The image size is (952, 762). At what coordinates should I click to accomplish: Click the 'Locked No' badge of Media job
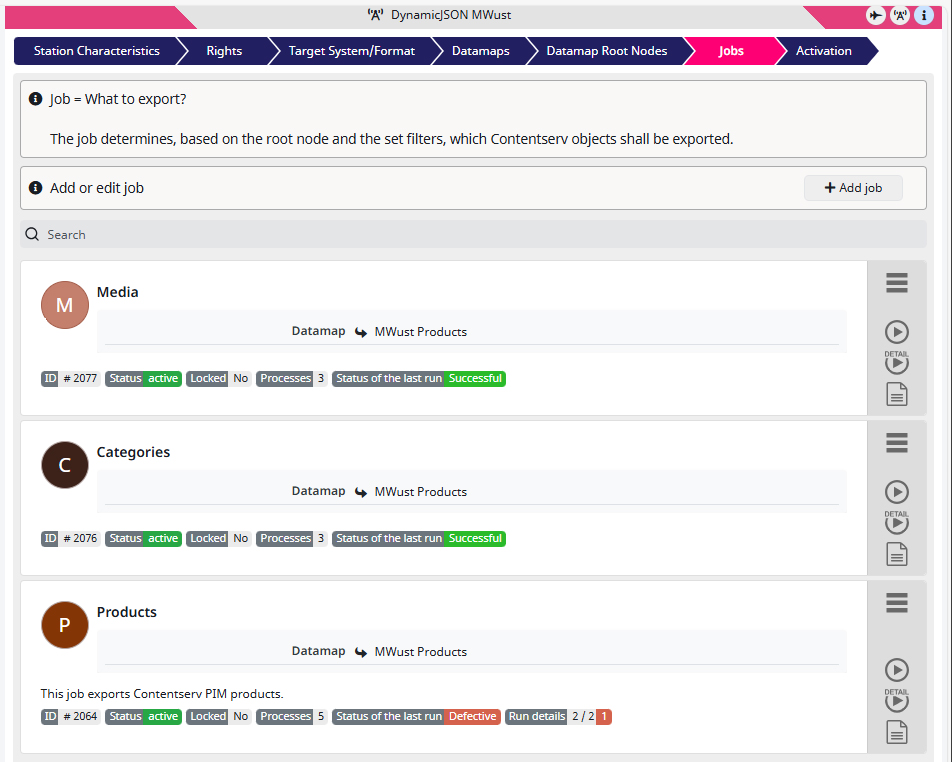(219, 378)
